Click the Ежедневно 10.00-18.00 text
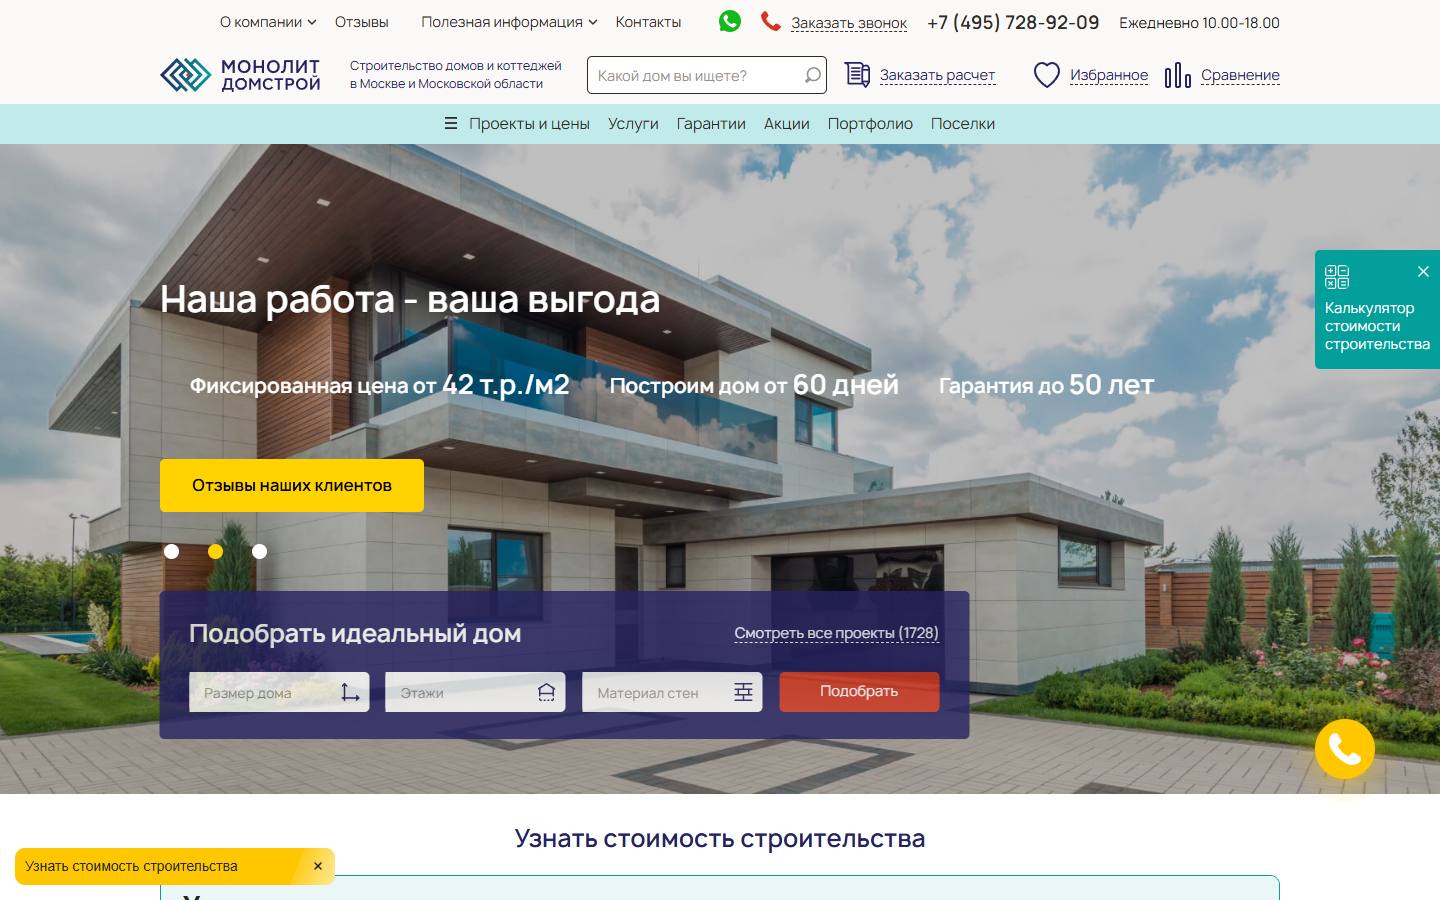 coord(1199,22)
